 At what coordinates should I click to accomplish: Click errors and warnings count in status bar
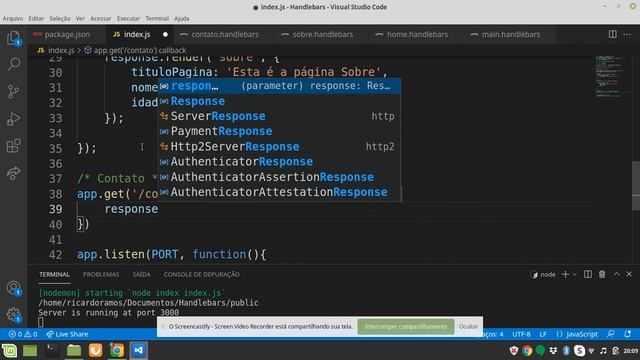pyautogui.click(x=23, y=334)
